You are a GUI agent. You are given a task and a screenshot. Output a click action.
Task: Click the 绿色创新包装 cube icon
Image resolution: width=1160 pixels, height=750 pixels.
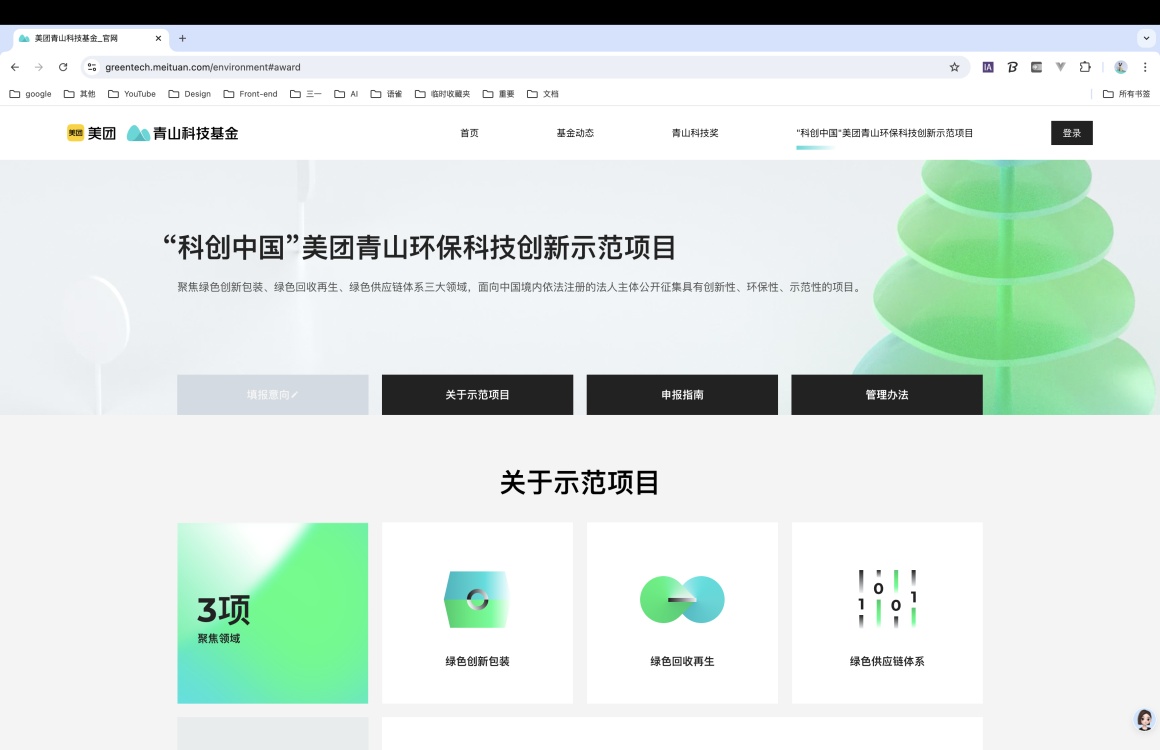pos(477,599)
